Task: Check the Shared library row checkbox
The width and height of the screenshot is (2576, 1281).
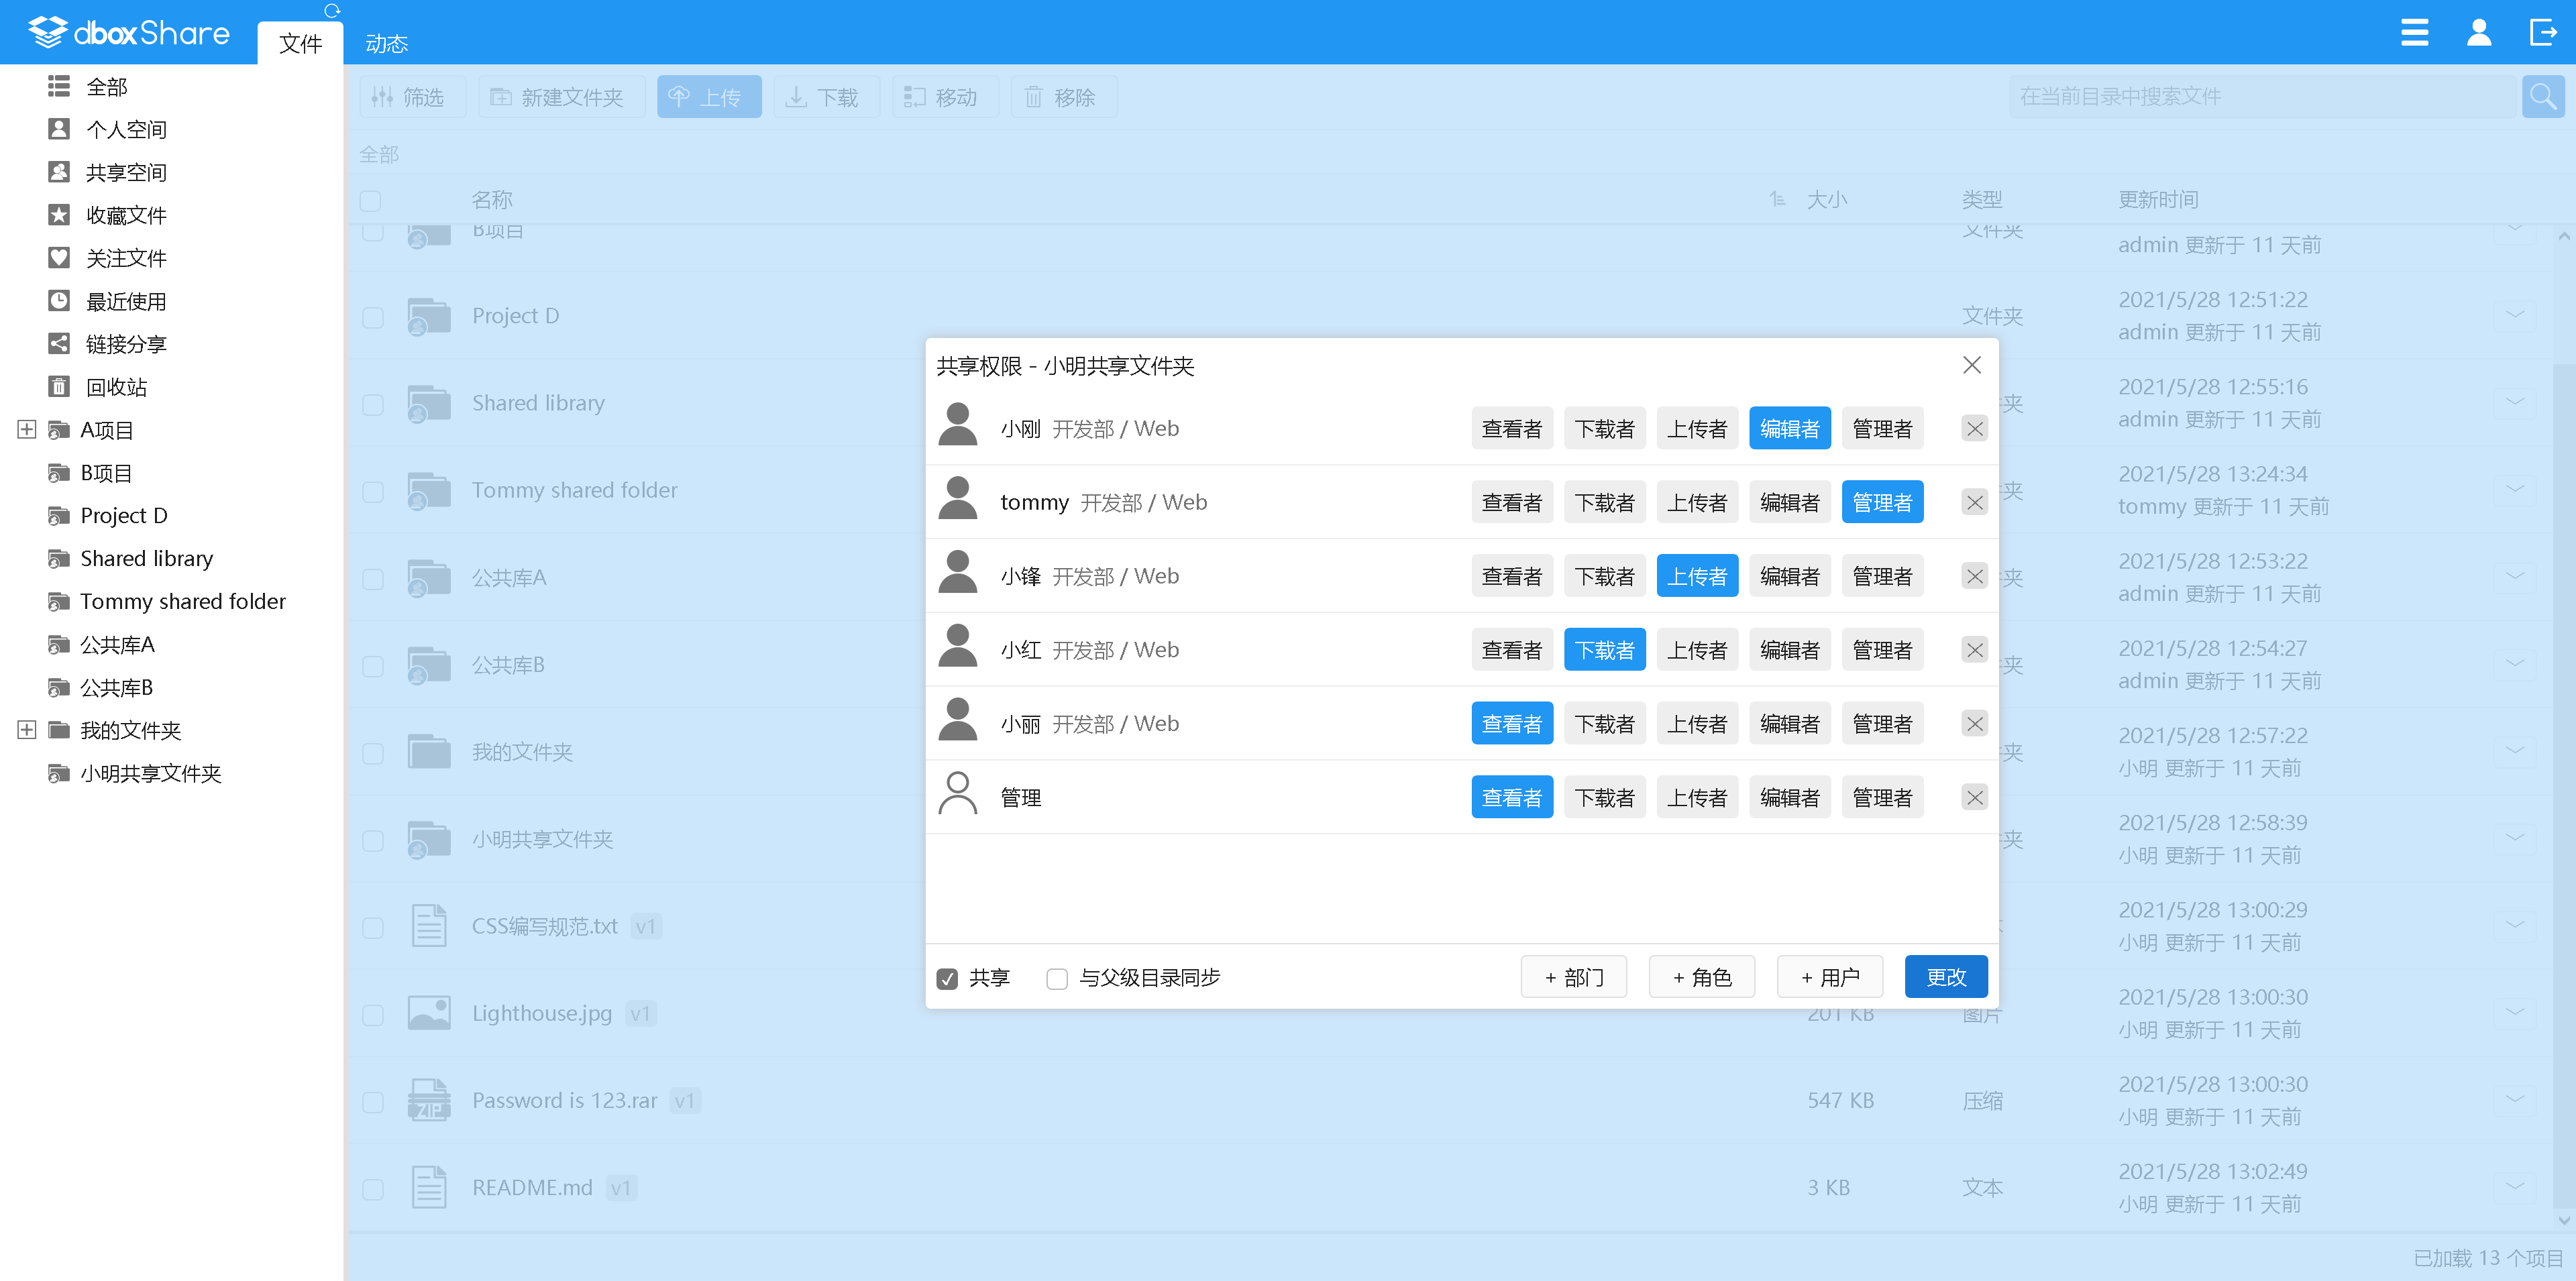Action: pos(373,405)
